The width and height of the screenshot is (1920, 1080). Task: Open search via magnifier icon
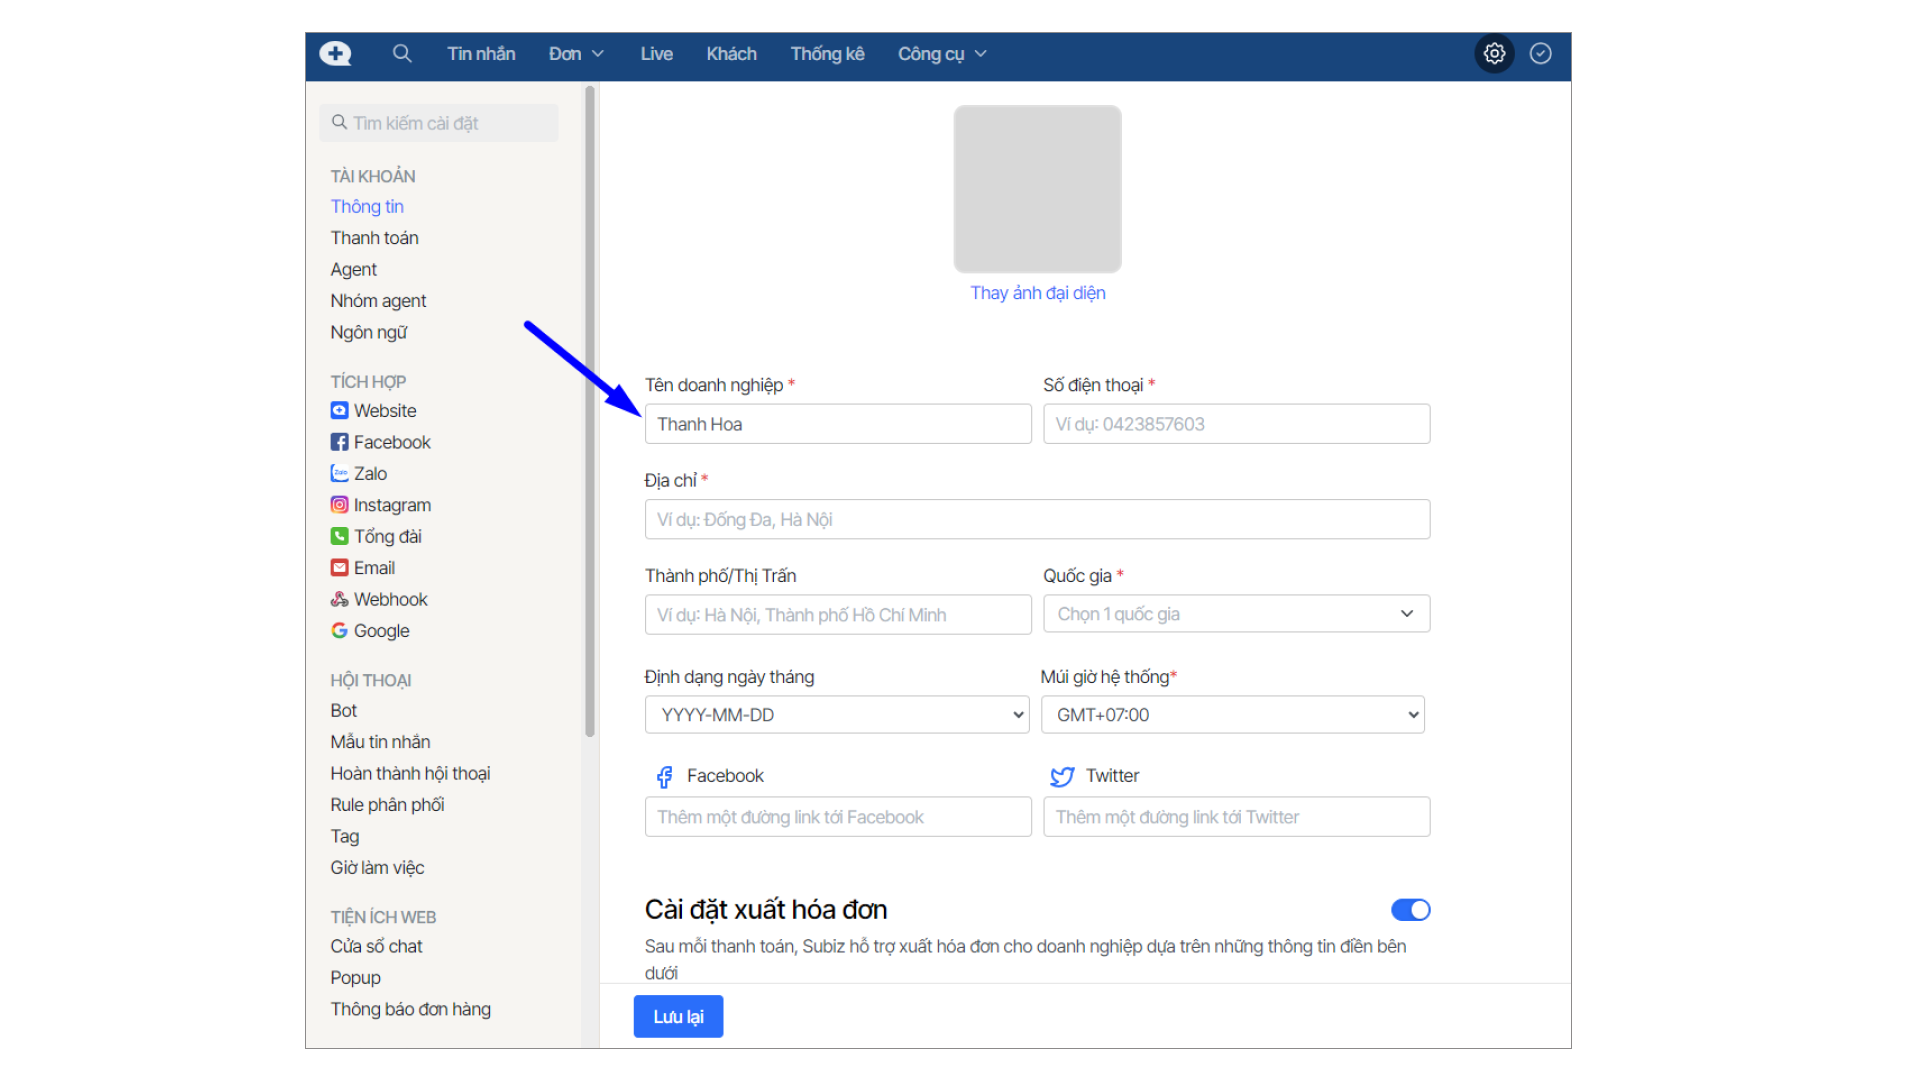pyautogui.click(x=402, y=54)
